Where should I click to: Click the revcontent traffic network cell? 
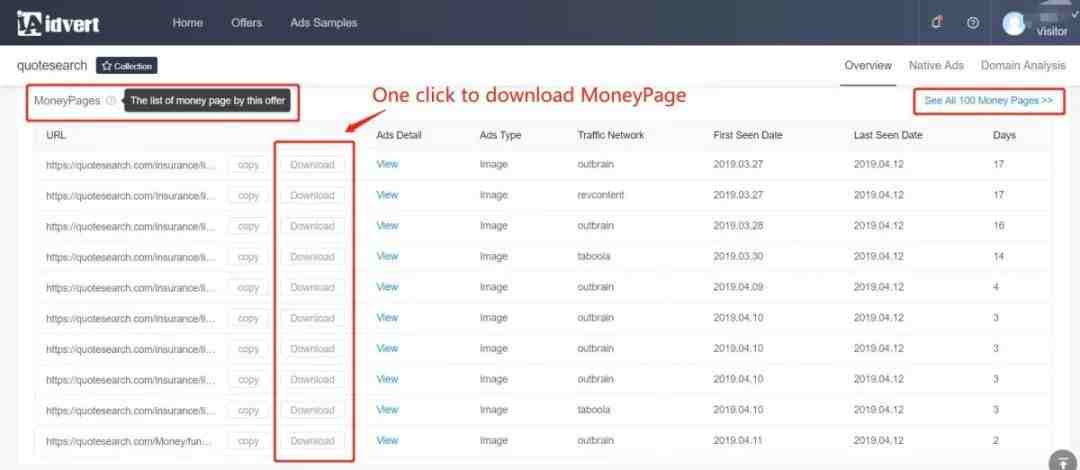[601, 195]
